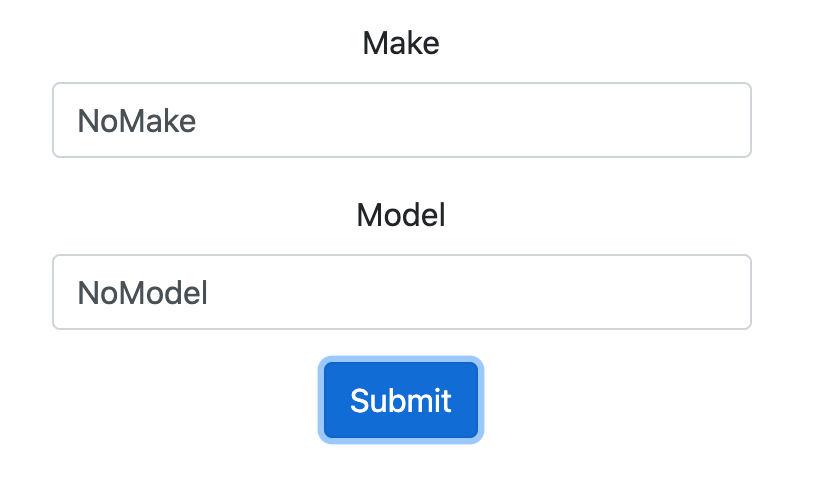This screenshot has height=492, width=828.
Task: Click the Make label text
Action: [401, 43]
